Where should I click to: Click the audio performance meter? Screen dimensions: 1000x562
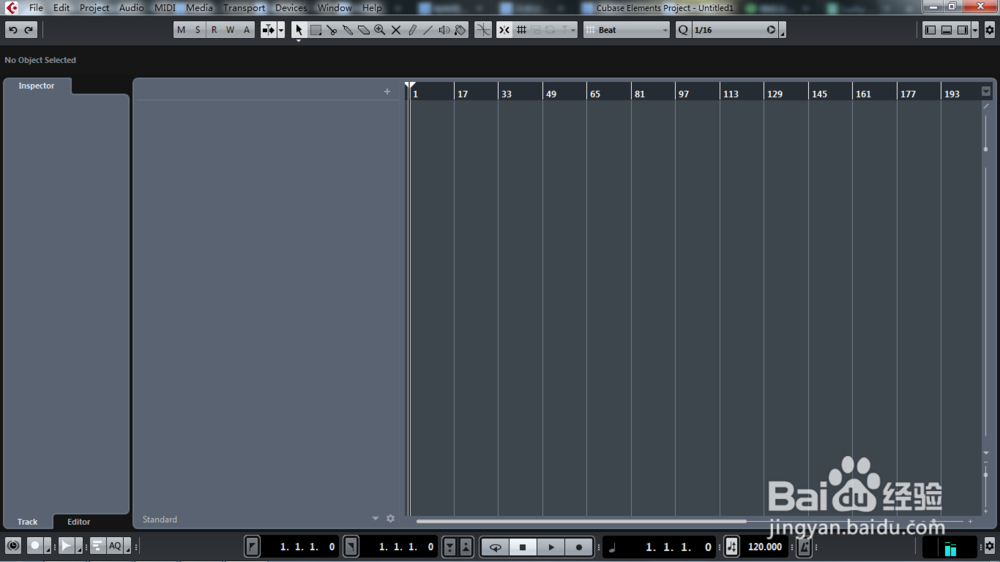(950, 547)
